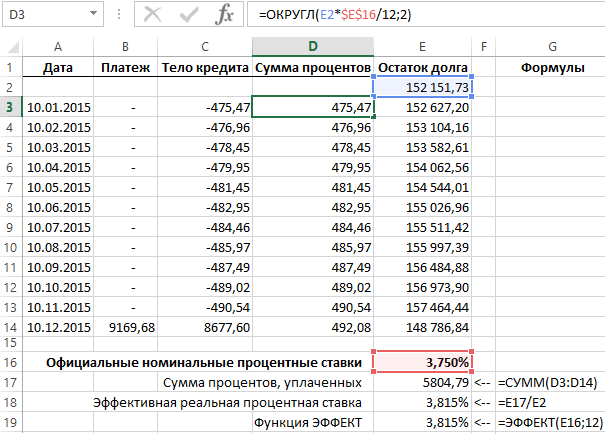The height and width of the screenshot is (434, 605).
Task: Select the date cell 10.01.2015
Action: 58,107
